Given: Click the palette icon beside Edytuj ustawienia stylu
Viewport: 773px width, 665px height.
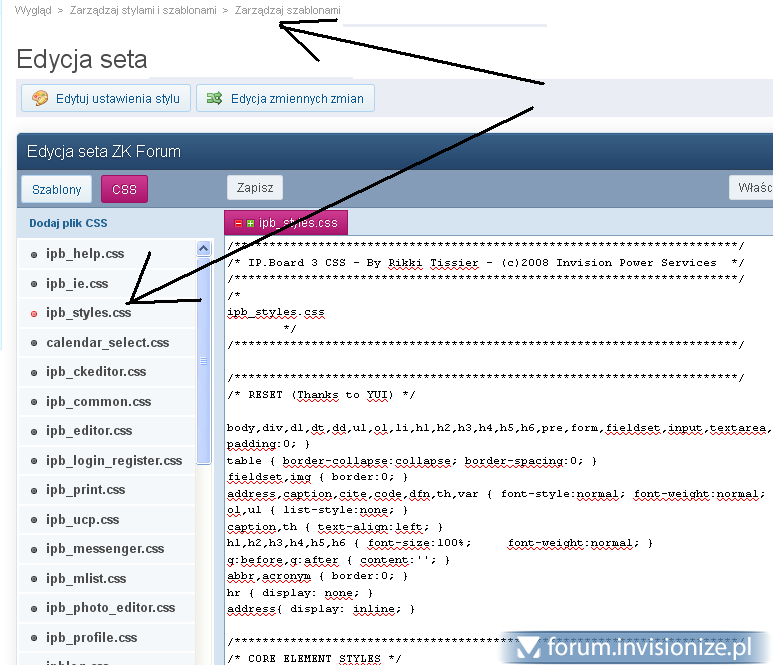Looking at the screenshot, I should (x=40, y=98).
